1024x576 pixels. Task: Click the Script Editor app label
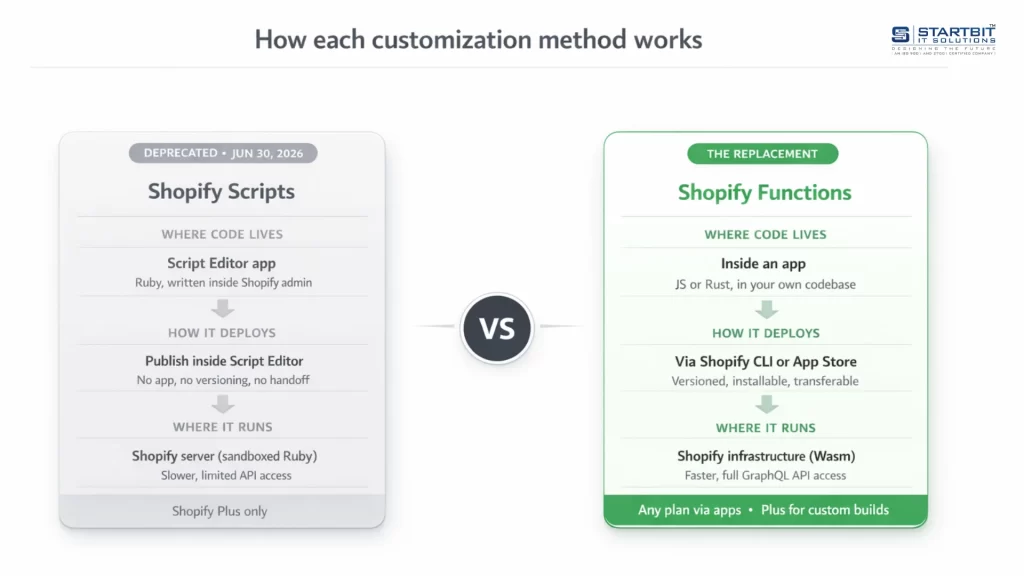coord(222,264)
